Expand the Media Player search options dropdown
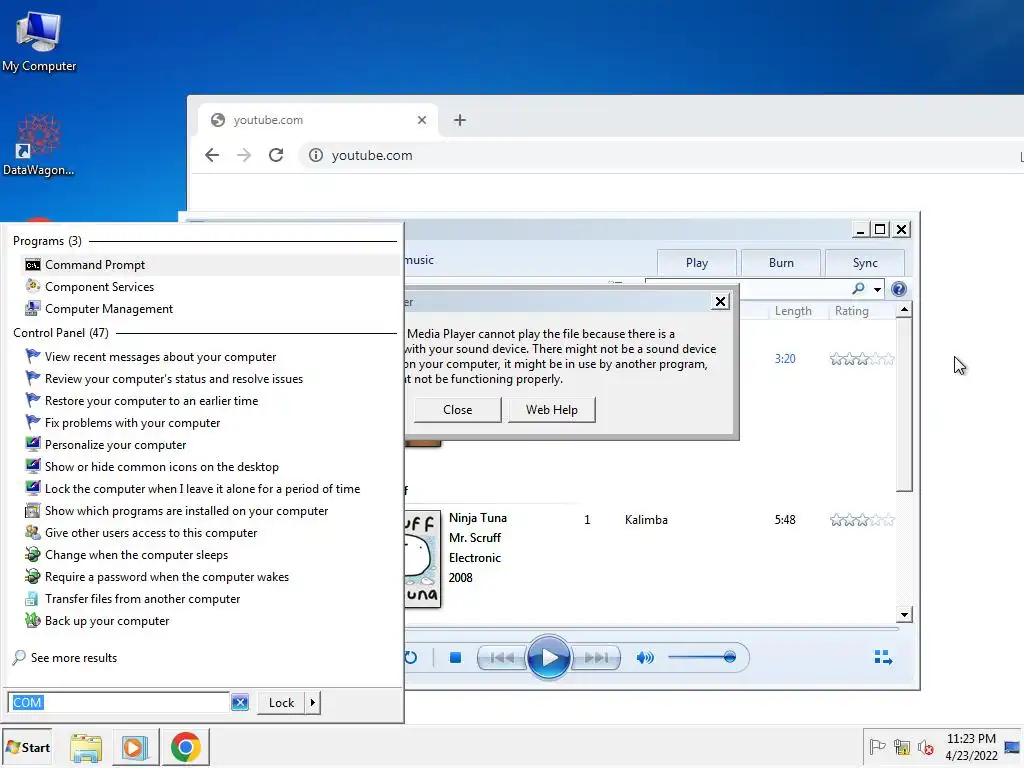 point(878,289)
